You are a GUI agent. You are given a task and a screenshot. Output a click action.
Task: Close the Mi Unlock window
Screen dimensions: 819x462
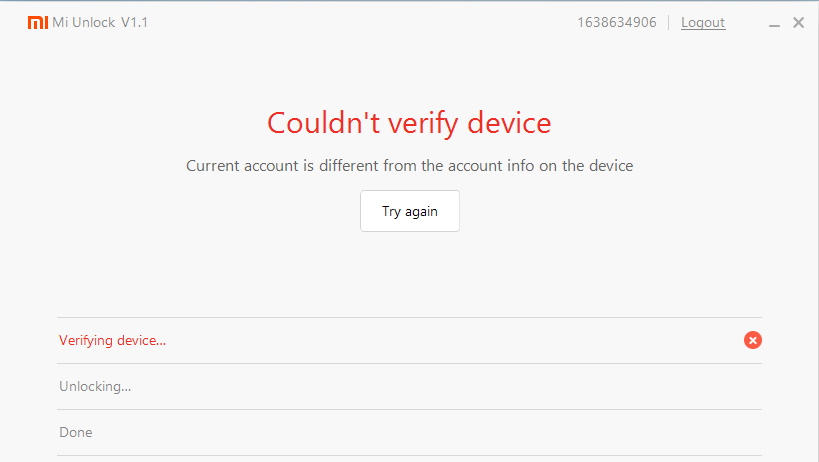point(798,22)
